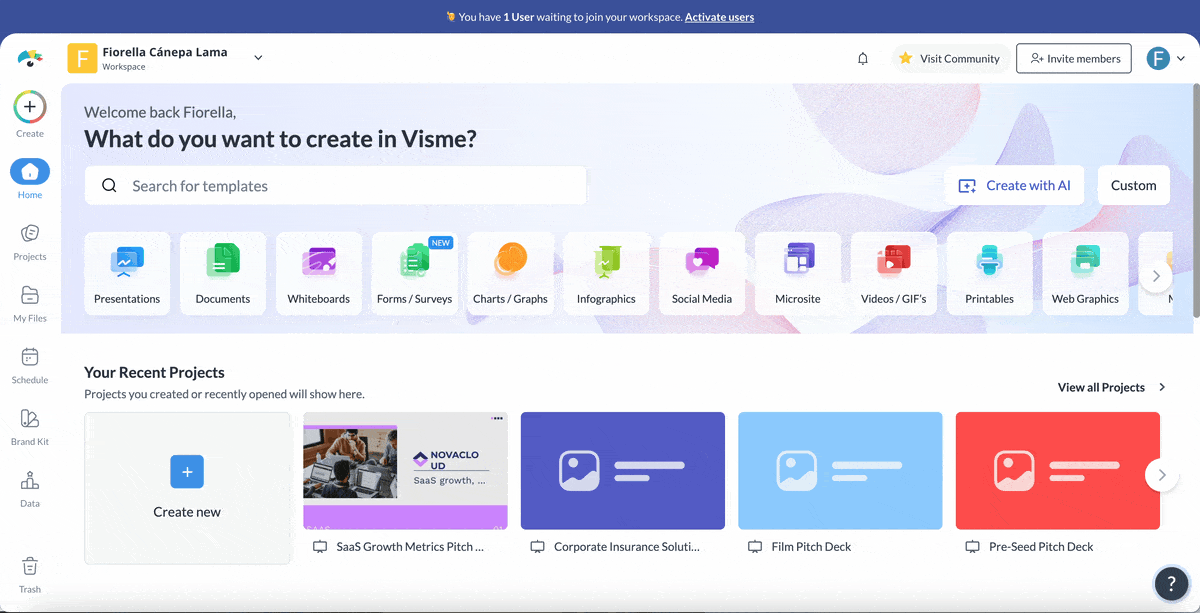This screenshot has width=1200, height=613.
Task: Open the Whiteboards category
Action: tap(319, 272)
